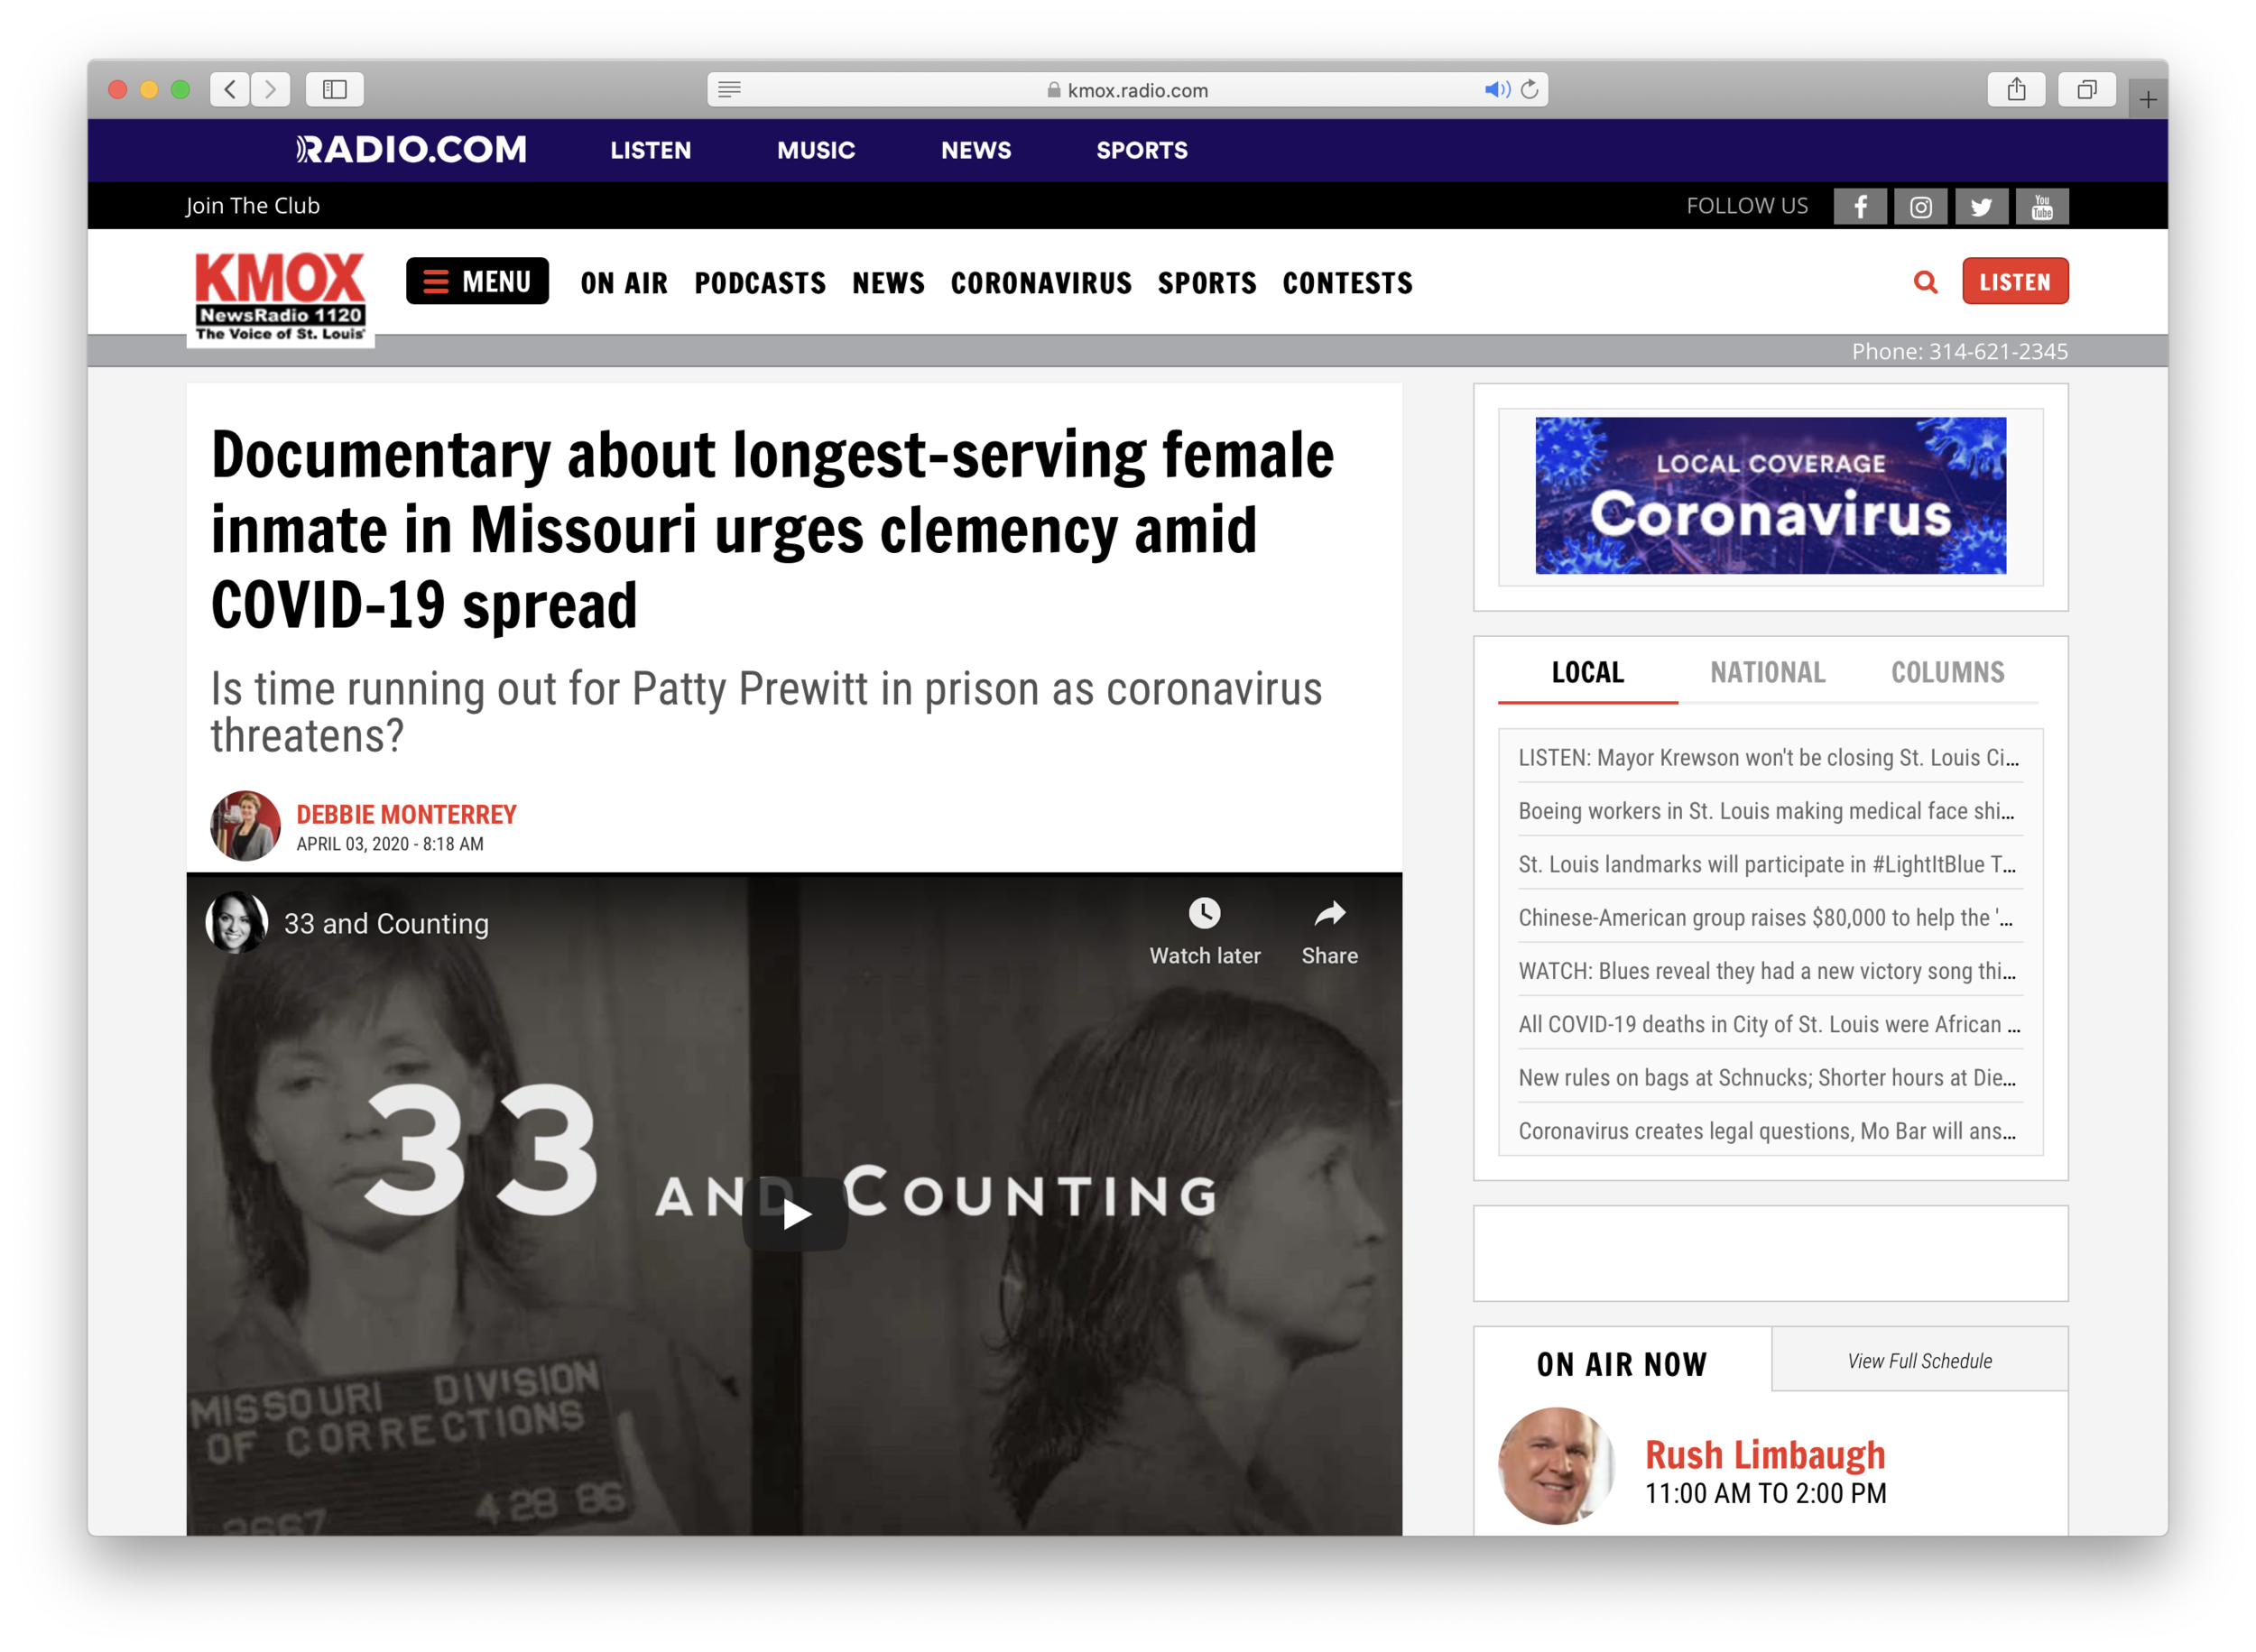Image resolution: width=2256 pixels, height=1652 pixels.
Task: Play the 33 and Counting video
Action: [x=795, y=1214]
